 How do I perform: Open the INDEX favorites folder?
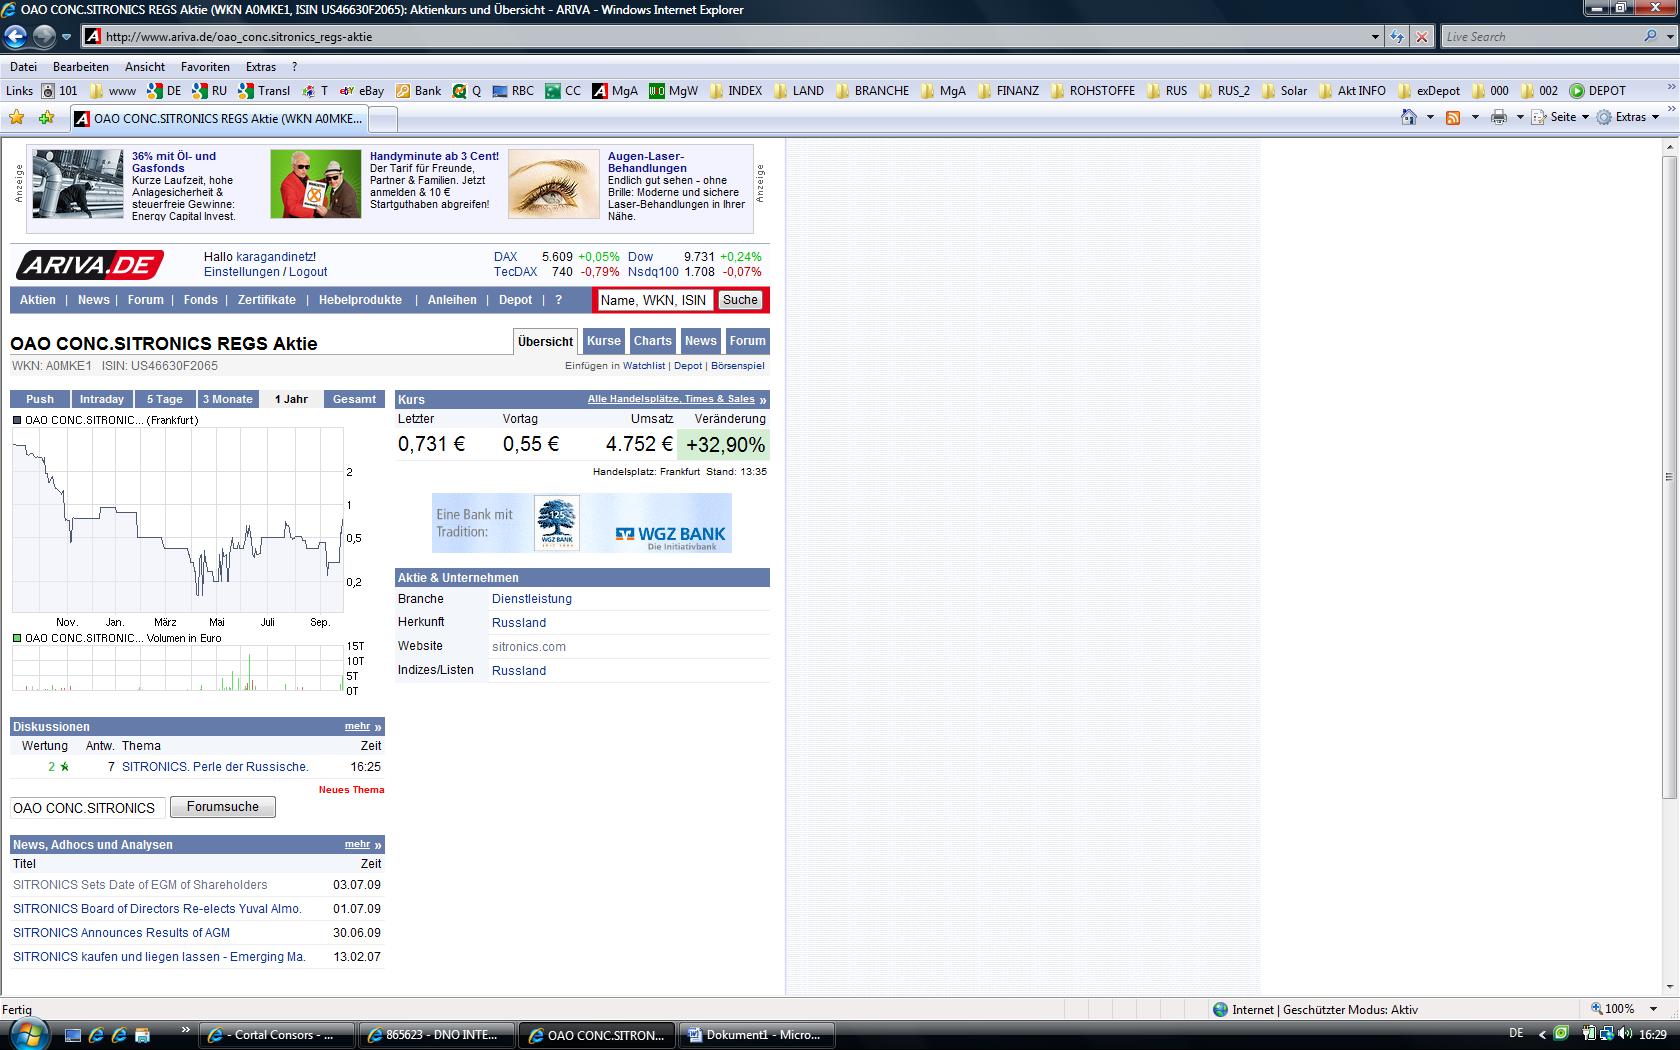click(735, 91)
